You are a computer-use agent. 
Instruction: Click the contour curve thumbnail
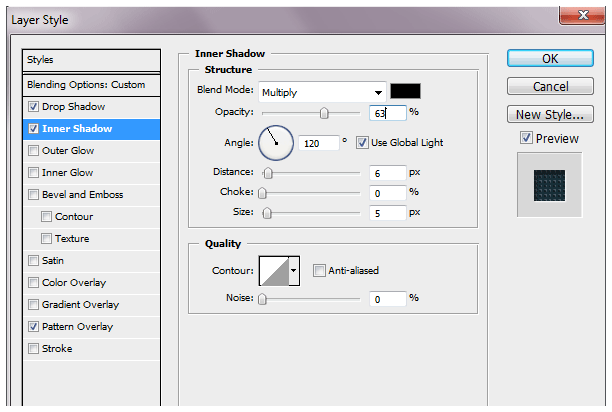(273, 270)
